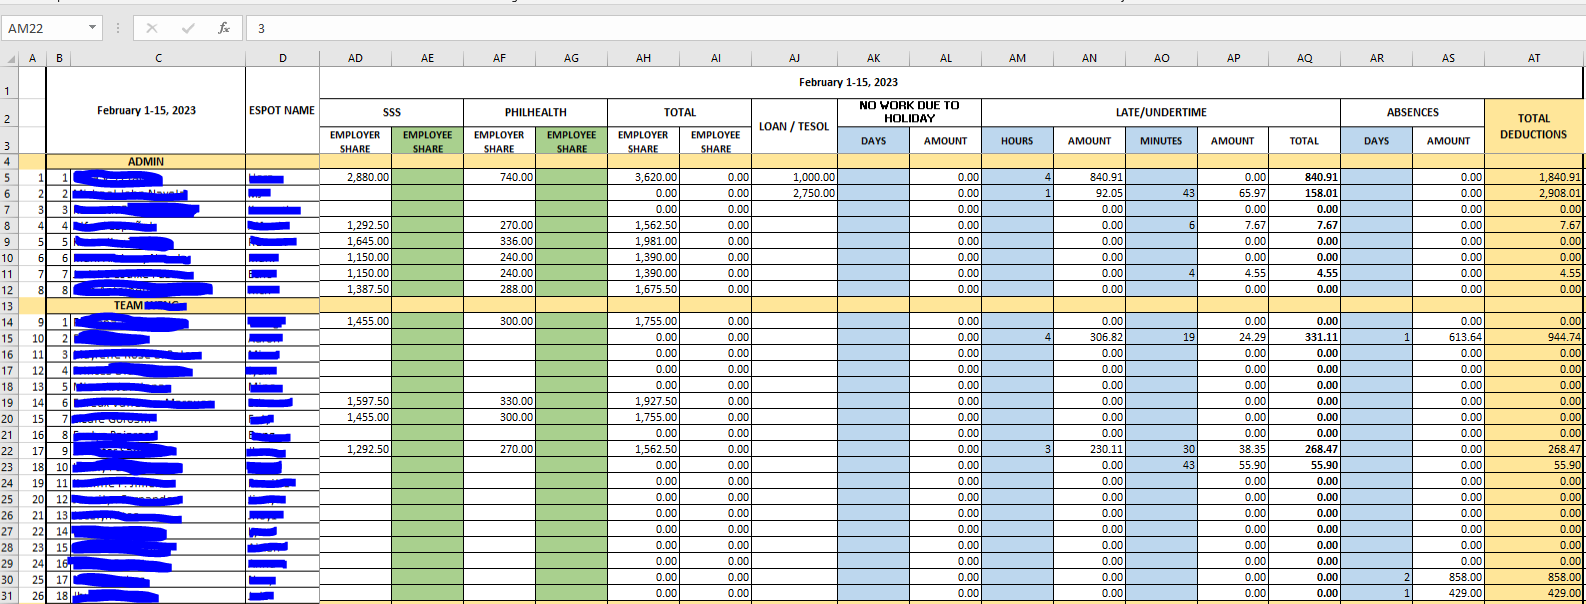Select column AM header
Screen dimensions: 1586x604
tap(1017, 58)
